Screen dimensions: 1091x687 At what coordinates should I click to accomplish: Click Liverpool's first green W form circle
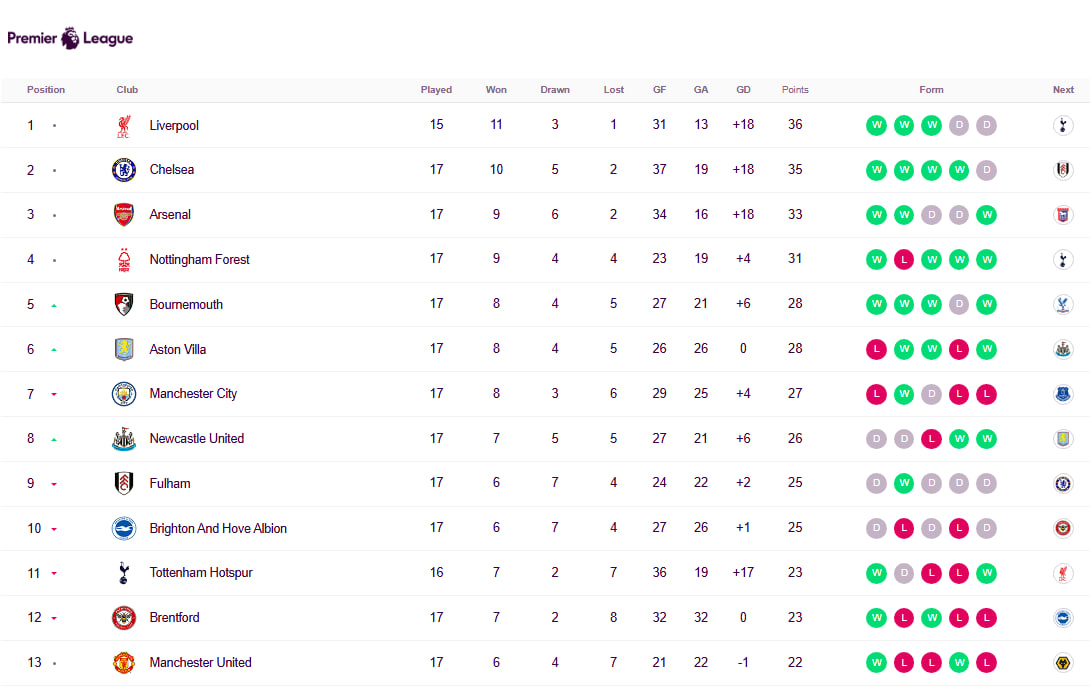[x=877, y=126]
